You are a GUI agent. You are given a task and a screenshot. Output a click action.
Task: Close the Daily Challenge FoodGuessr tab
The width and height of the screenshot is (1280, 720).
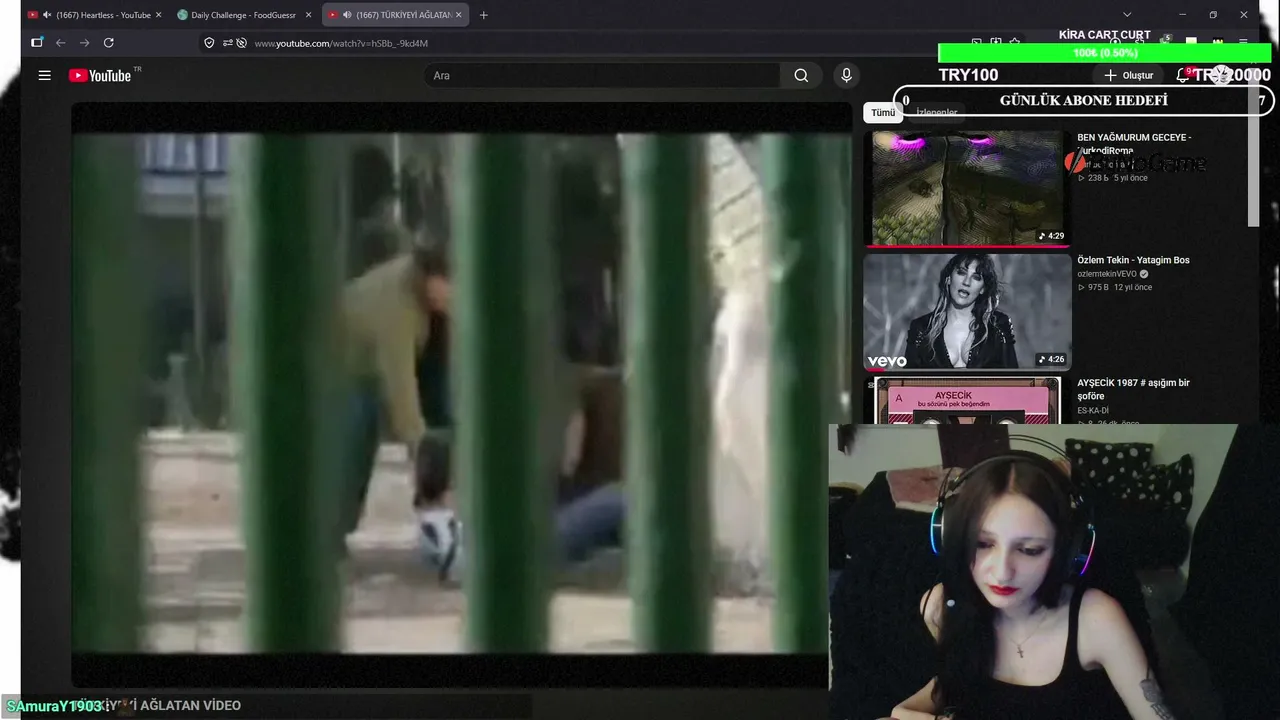click(308, 15)
